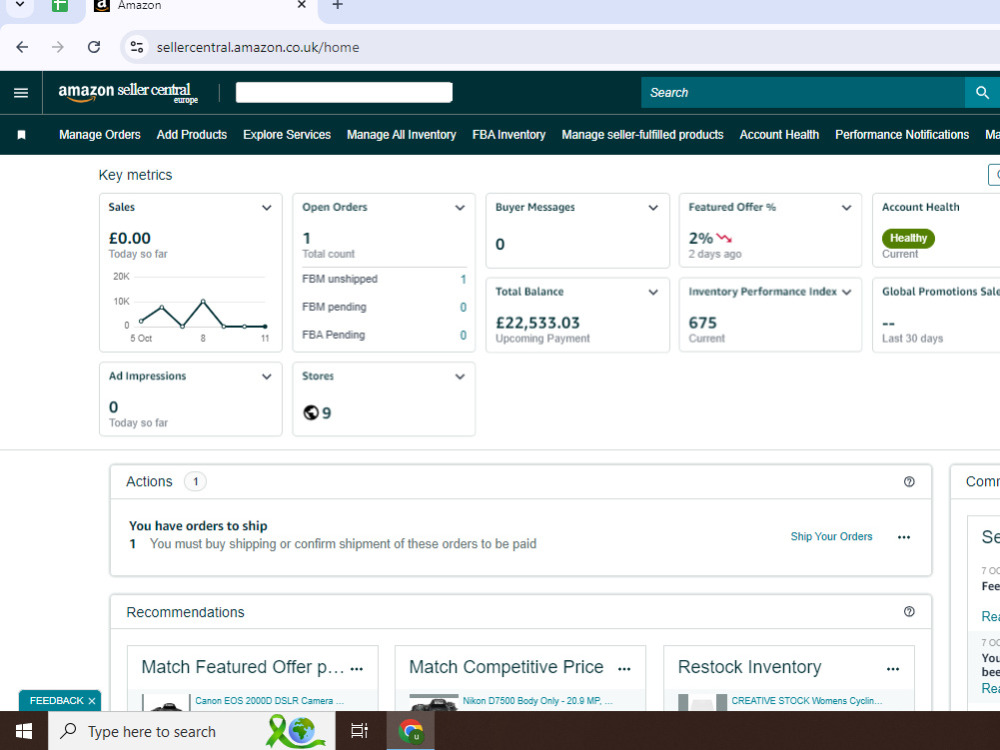Open Performance Notifications menu item
The width and height of the screenshot is (1000, 750).
point(902,135)
